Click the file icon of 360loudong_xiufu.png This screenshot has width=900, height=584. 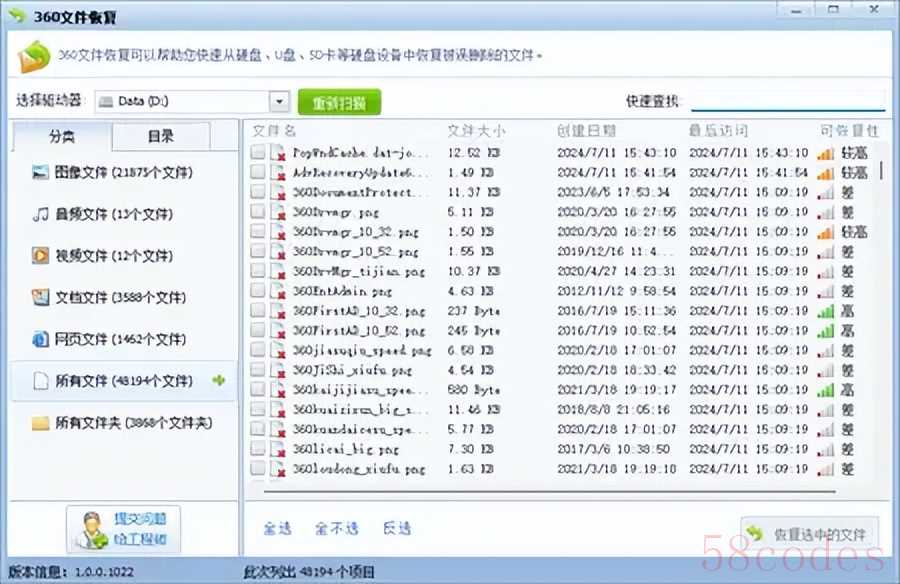278,469
